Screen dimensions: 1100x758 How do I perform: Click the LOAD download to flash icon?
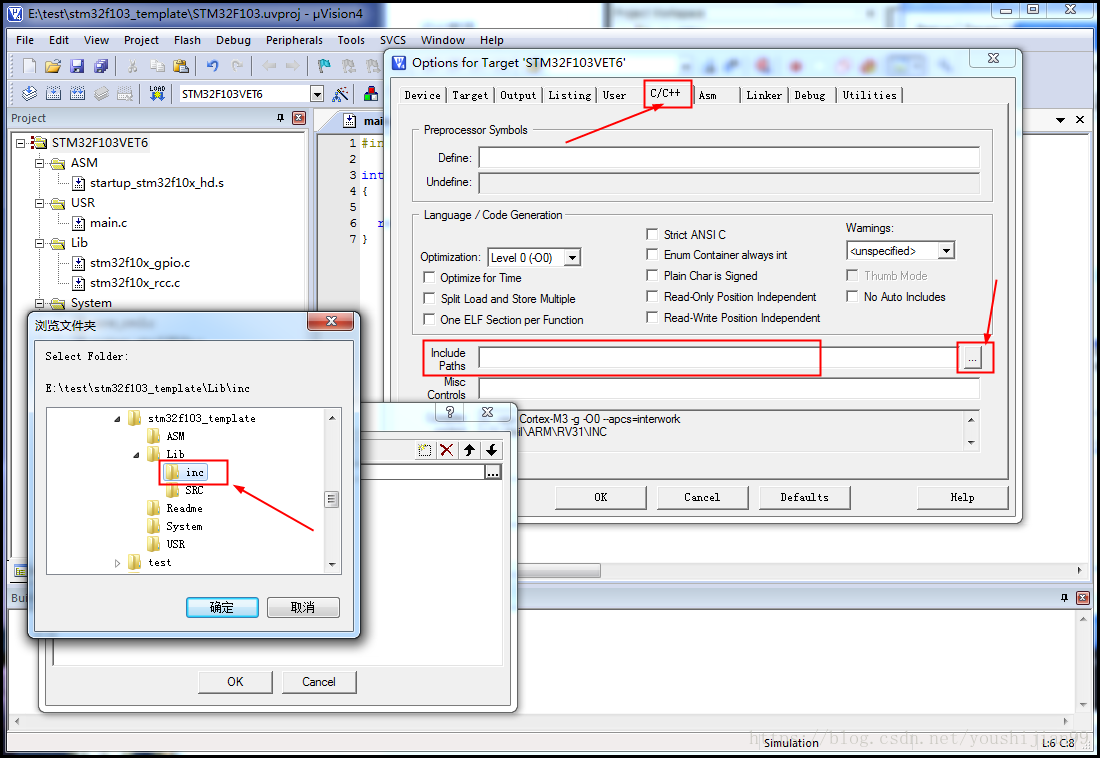(x=157, y=93)
